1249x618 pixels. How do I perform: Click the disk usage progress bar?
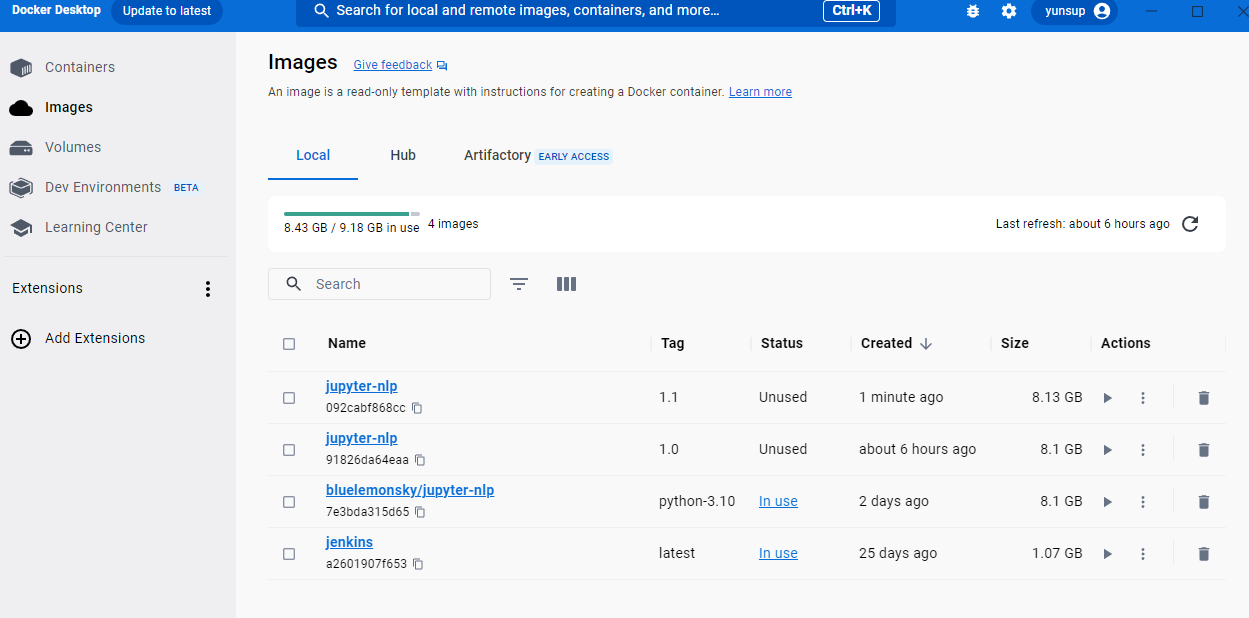point(352,214)
